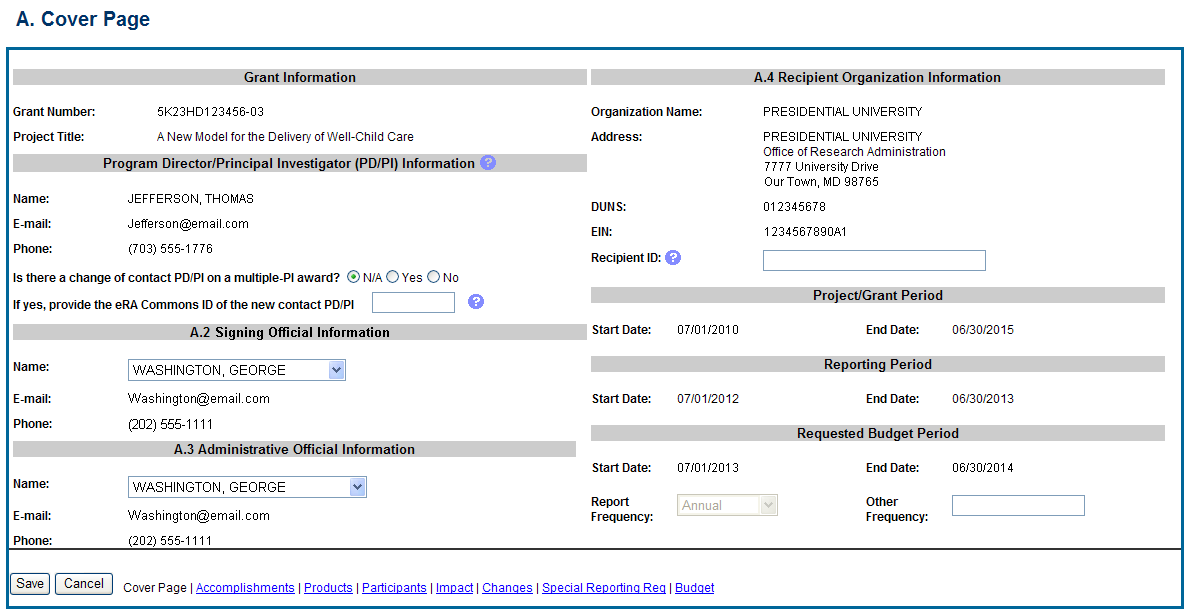Click help icon beside PD/PI Information header
Image resolution: width=1188 pixels, height=614 pixels.
[x=488, y=163]
